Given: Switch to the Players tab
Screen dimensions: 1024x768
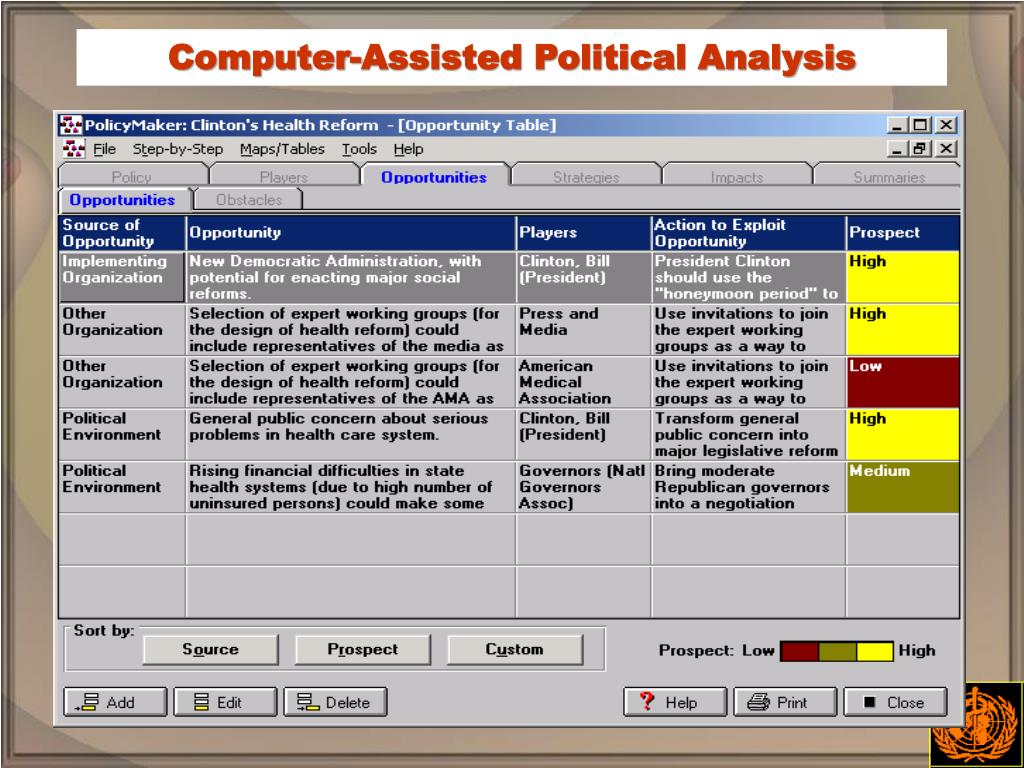Looking at the screenshot, I should pyautogui.click(x=283, y=176).
